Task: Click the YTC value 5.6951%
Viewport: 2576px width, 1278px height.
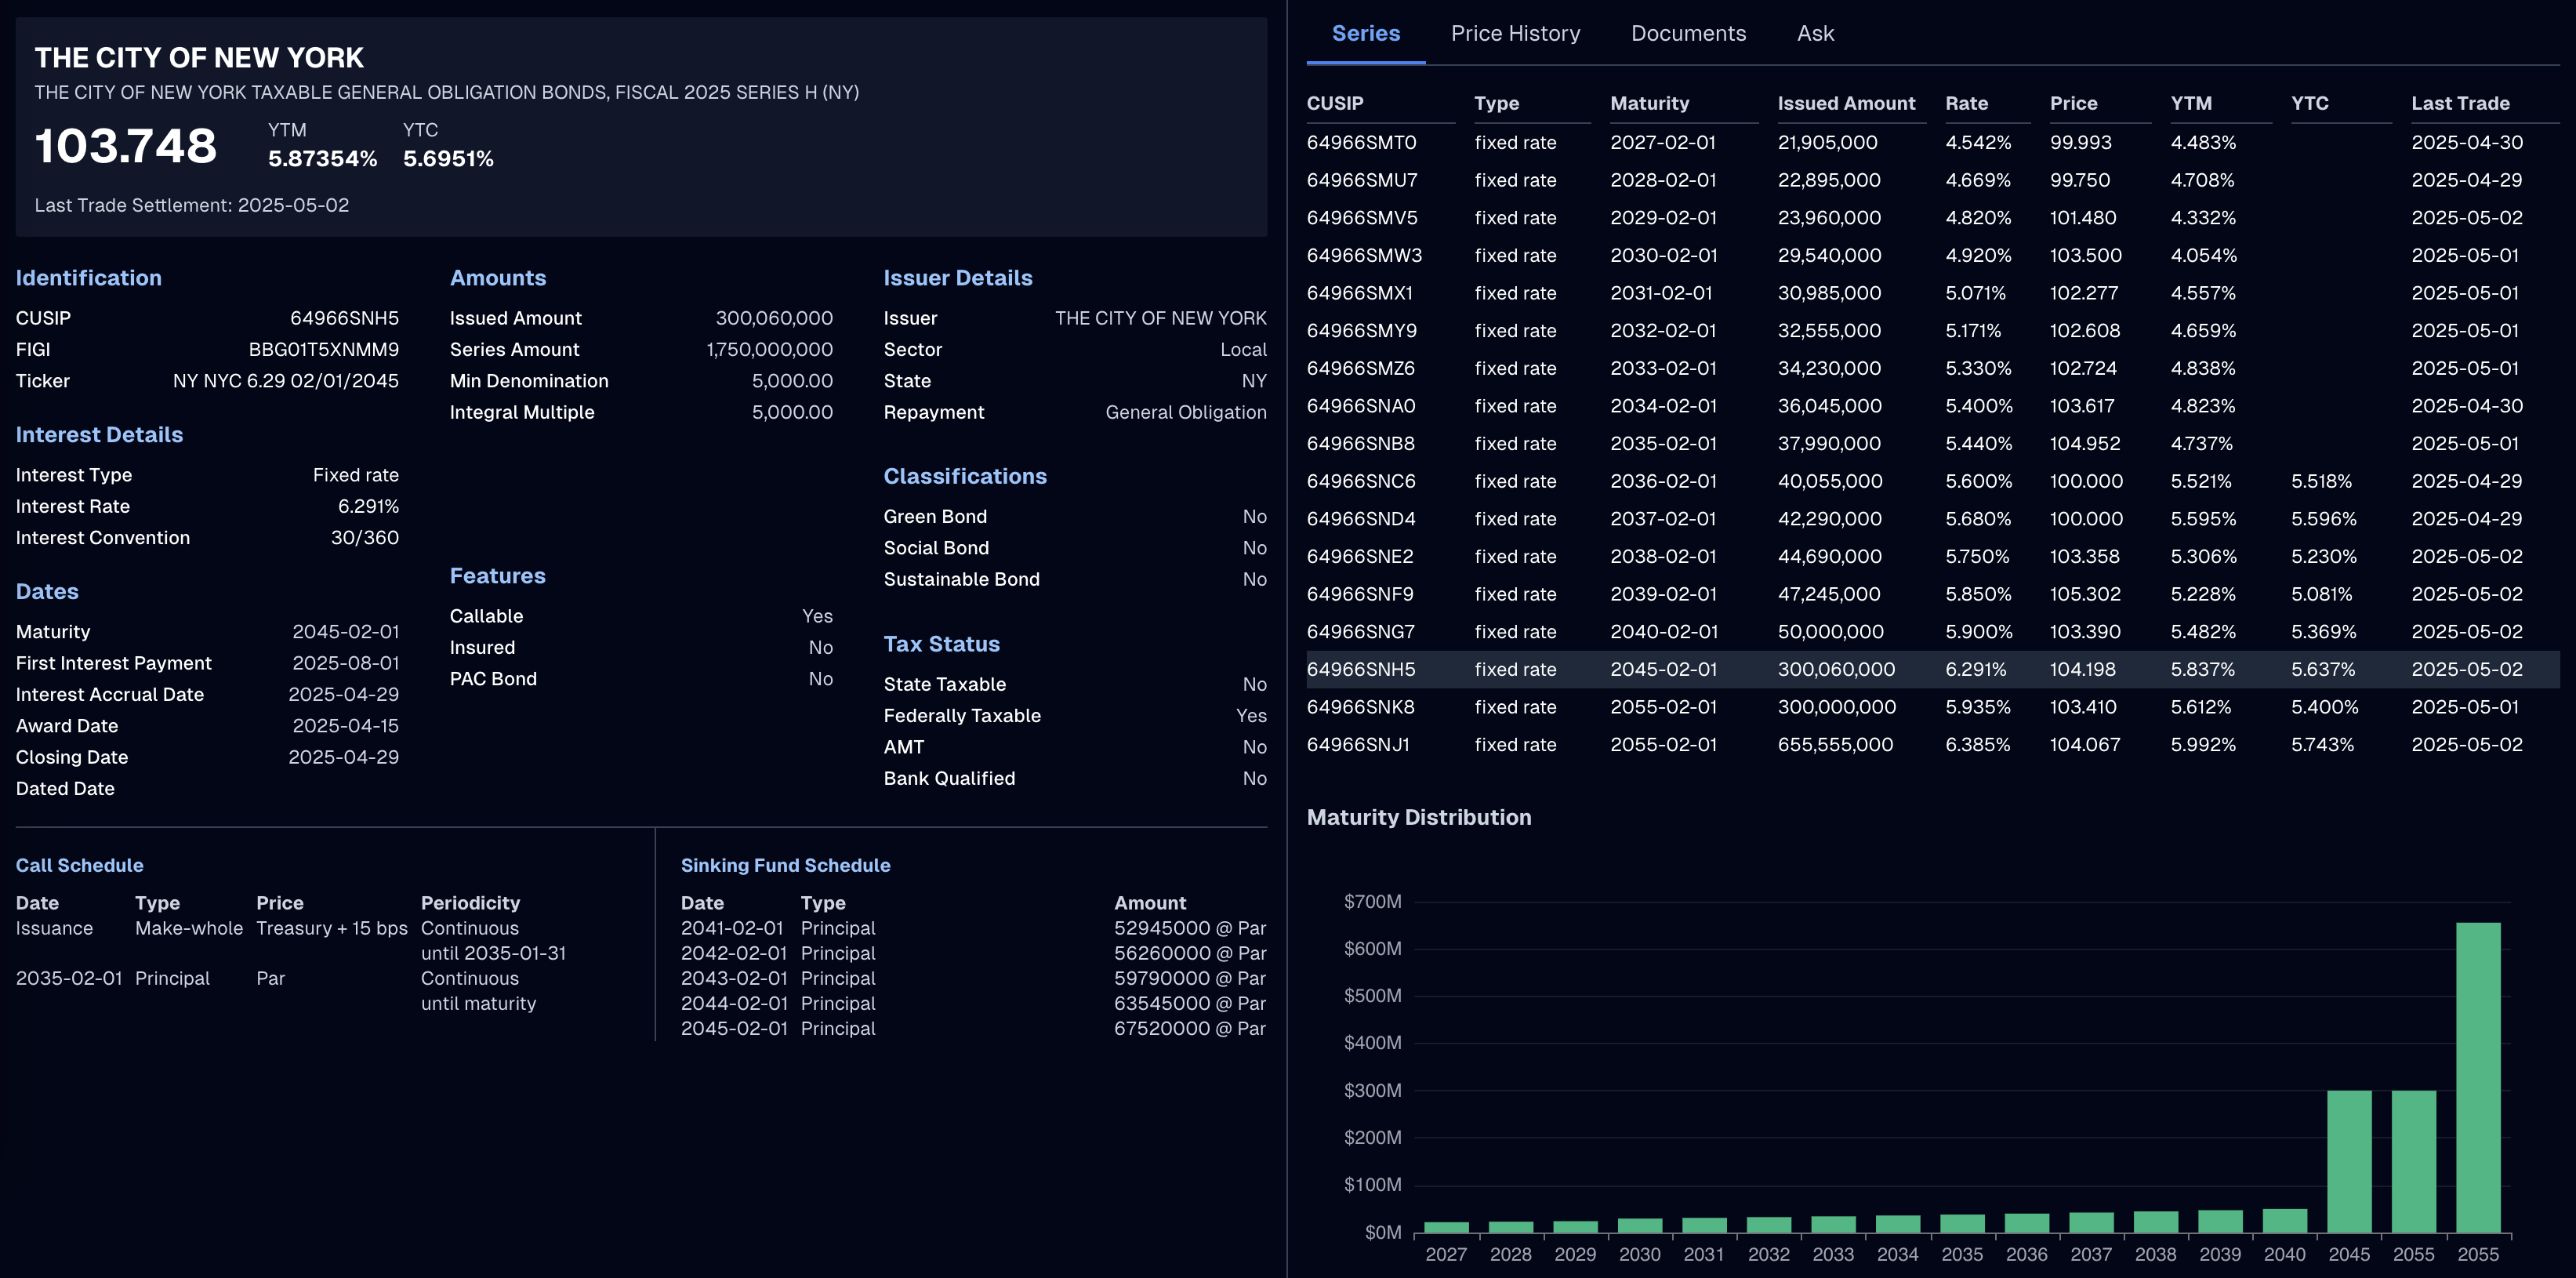Action: tap(448, 159)
